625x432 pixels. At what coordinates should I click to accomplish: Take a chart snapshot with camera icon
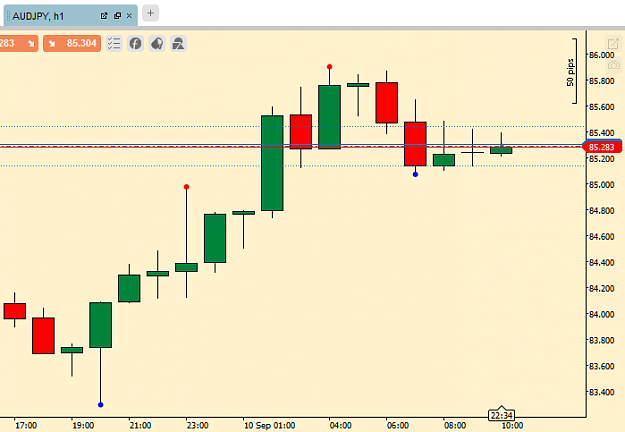coord(614,65)
